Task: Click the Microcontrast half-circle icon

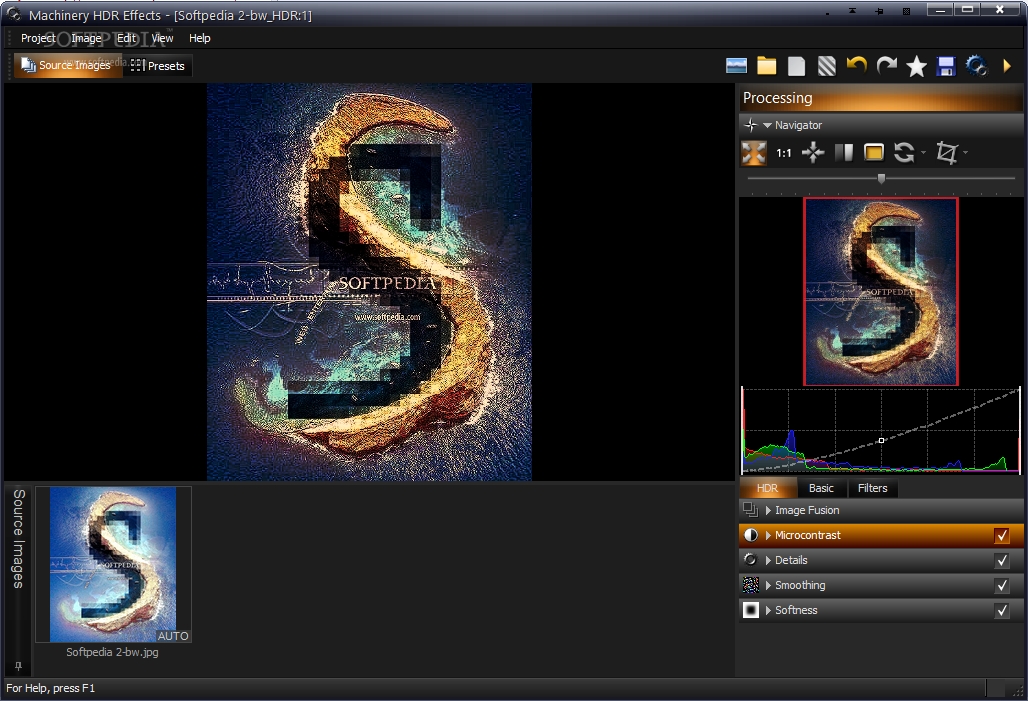Action: click(x=751, y=535)
